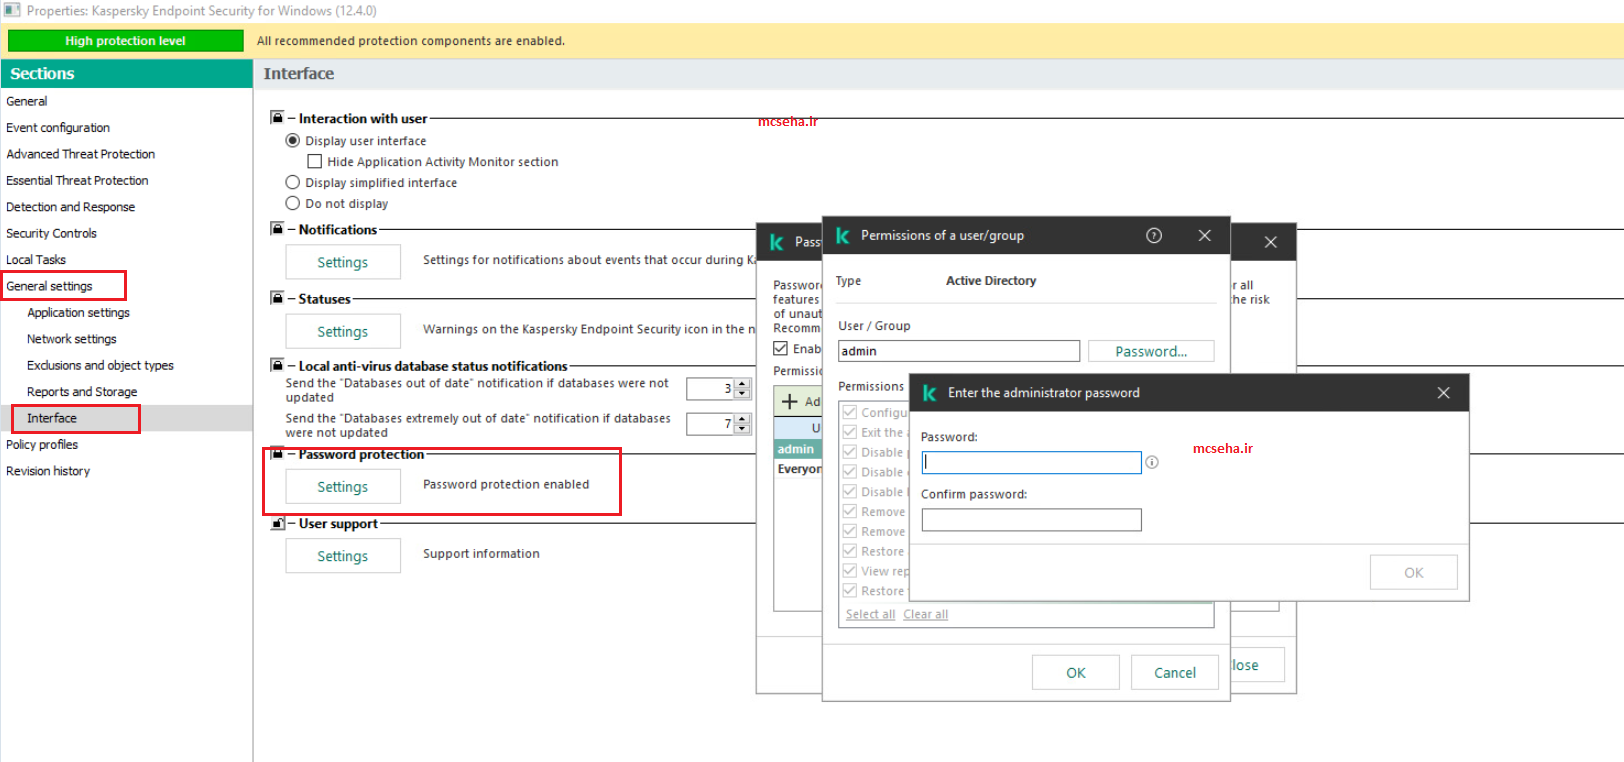
Task: Open User support Settings button
Action: point(343,556)
